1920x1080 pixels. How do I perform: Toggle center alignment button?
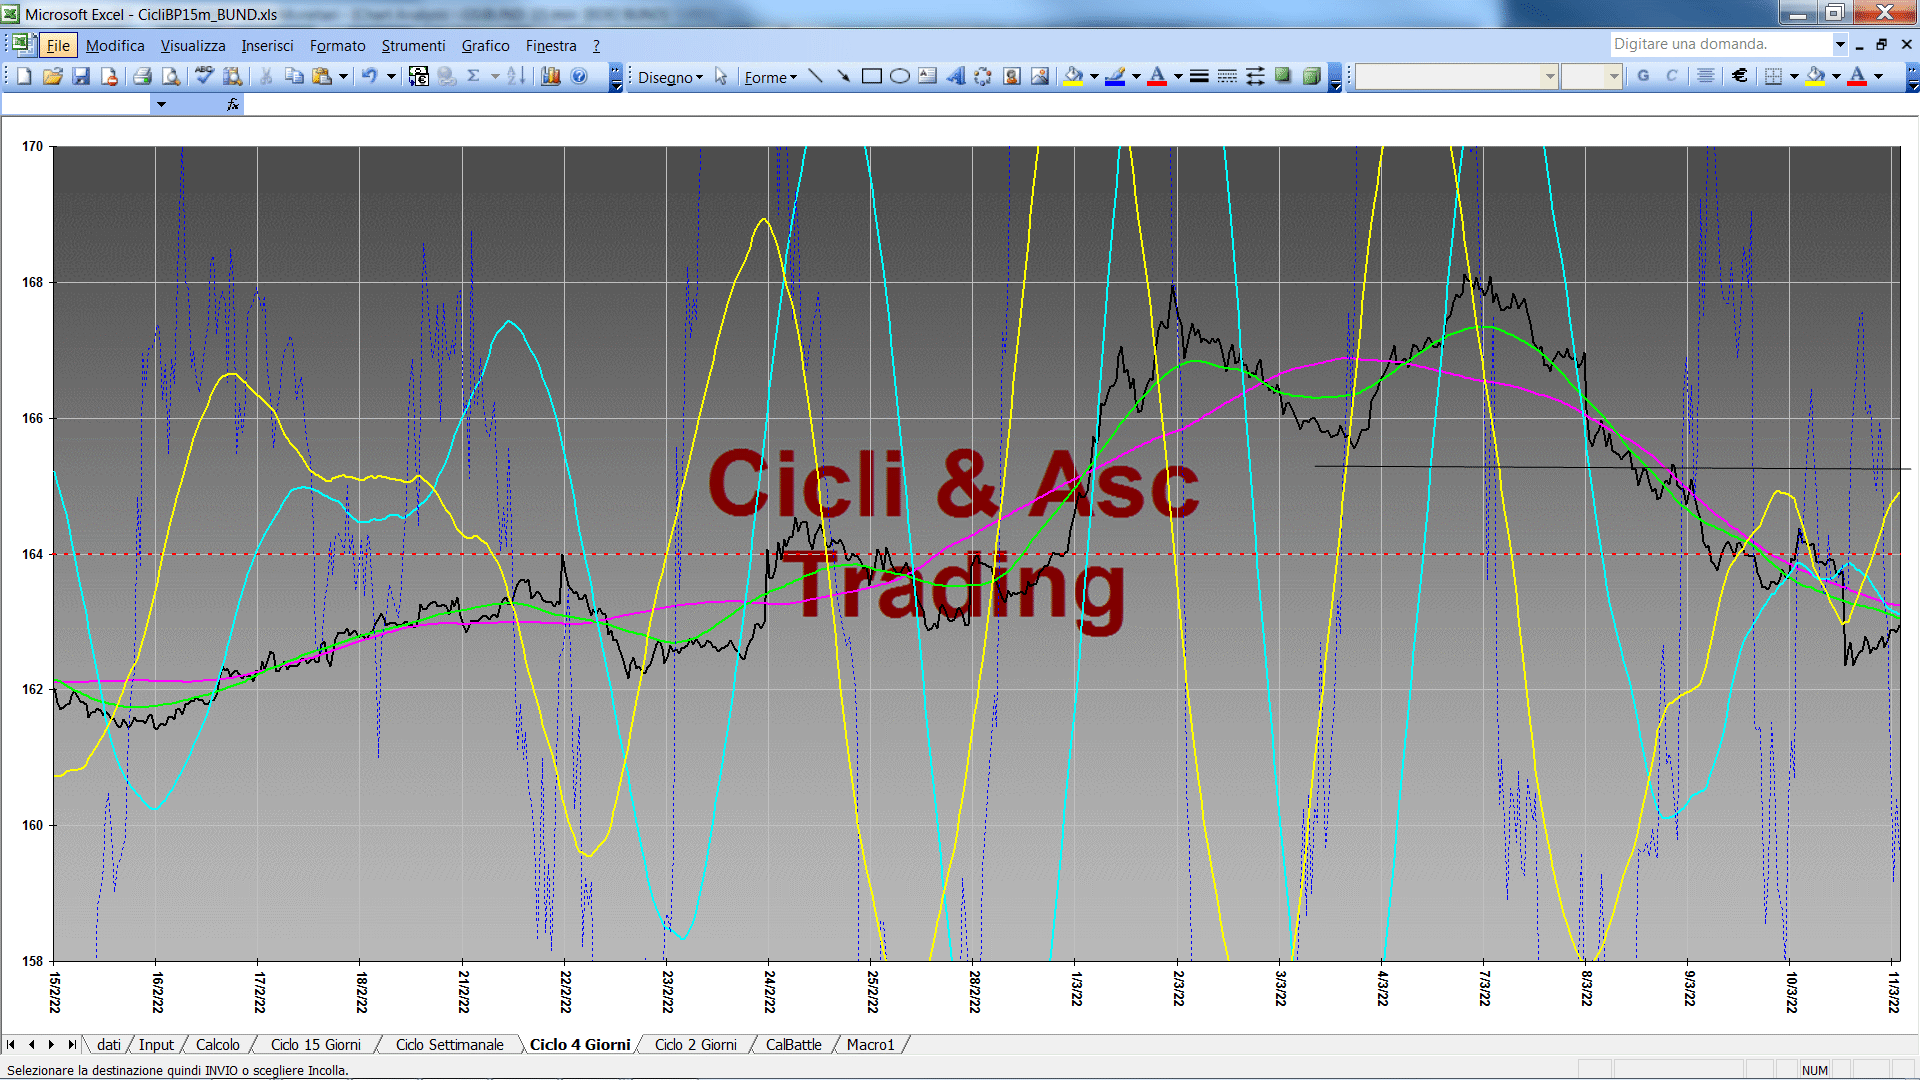[1706, 76]
